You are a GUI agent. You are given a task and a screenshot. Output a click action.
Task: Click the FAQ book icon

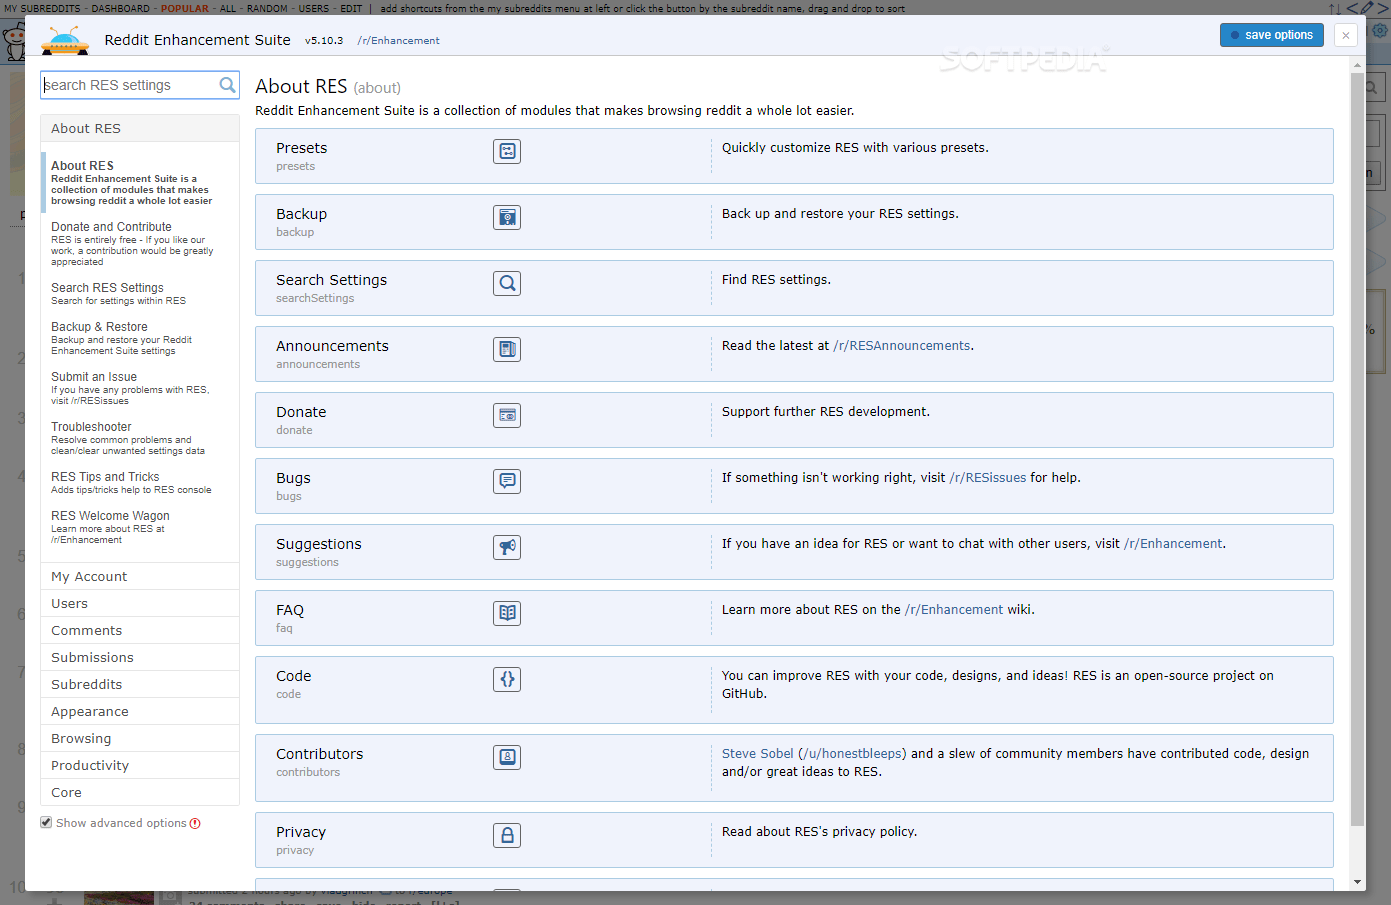(x=507, y=613)
